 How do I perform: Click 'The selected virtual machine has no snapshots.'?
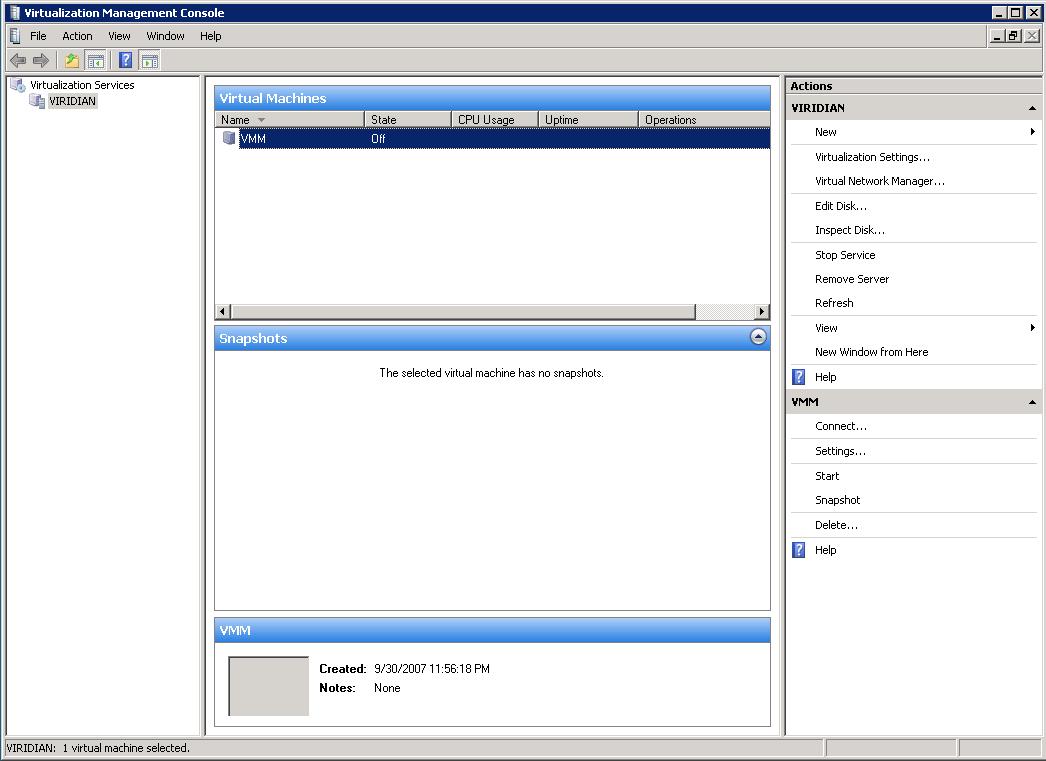491,373
